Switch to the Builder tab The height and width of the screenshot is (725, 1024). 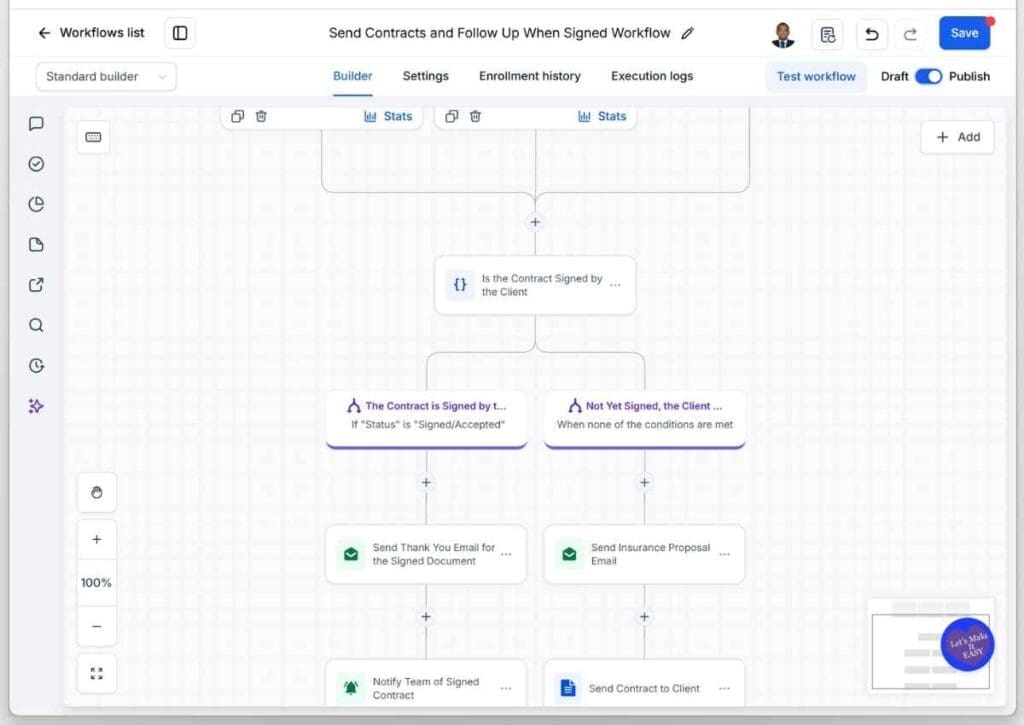click(x=353, y=76)
